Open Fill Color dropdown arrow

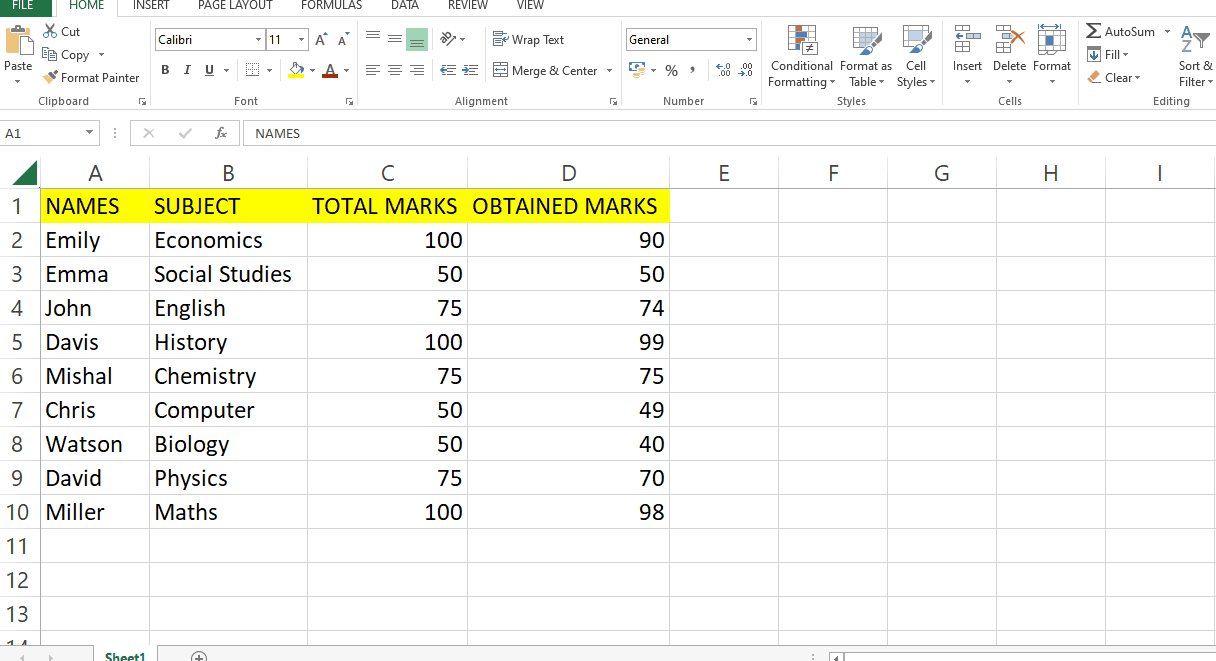312,71
